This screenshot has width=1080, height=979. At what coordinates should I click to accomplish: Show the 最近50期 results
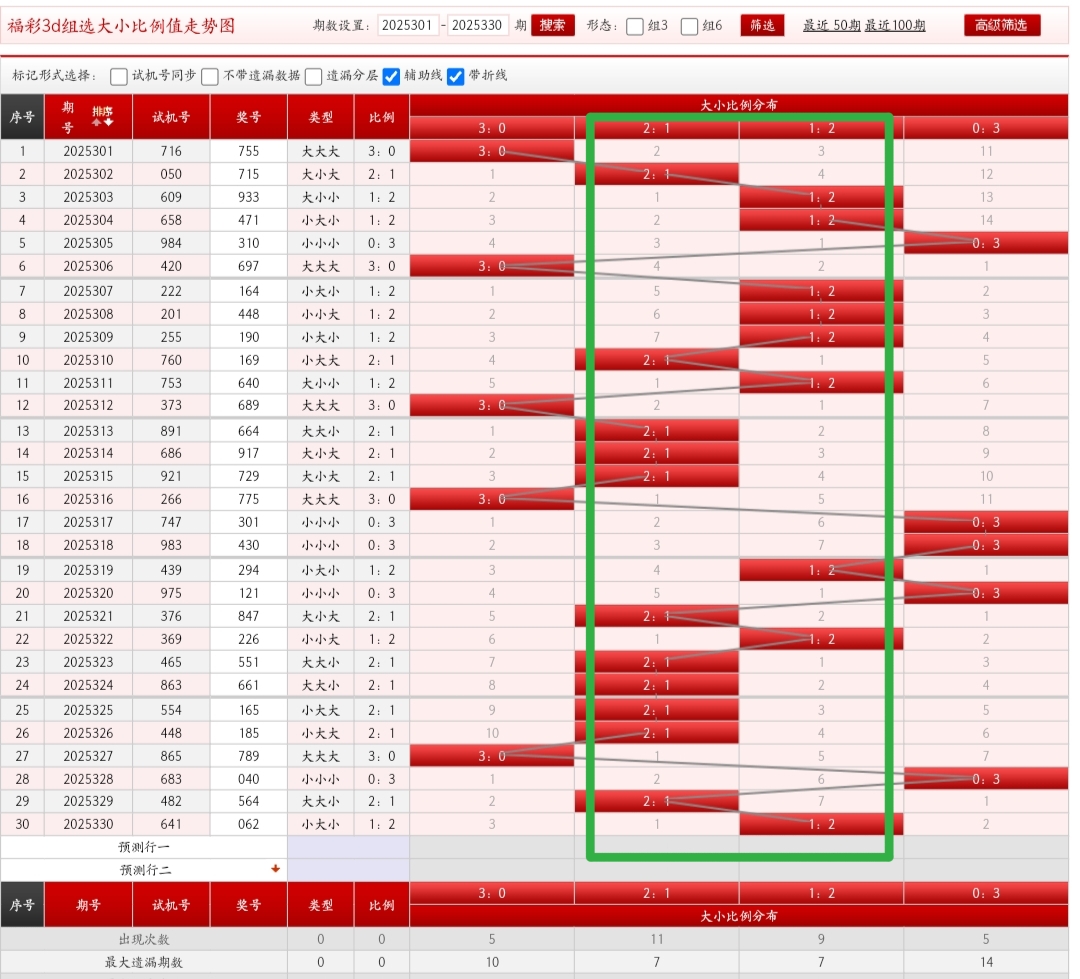click(x=831, y=26)
